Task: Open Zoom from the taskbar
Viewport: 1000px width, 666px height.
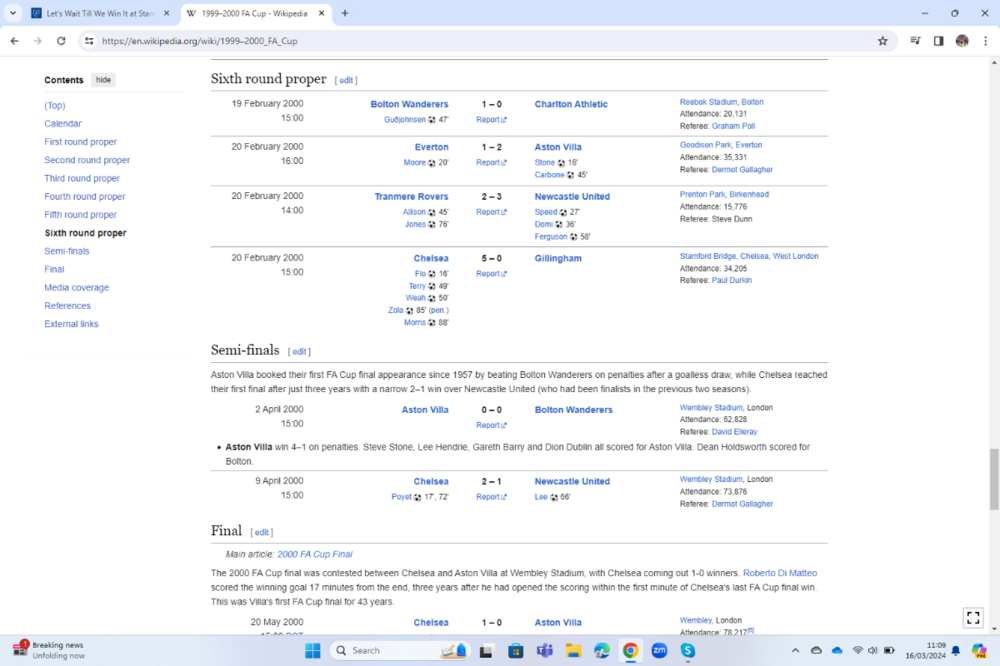Action: tap(659, 651)
